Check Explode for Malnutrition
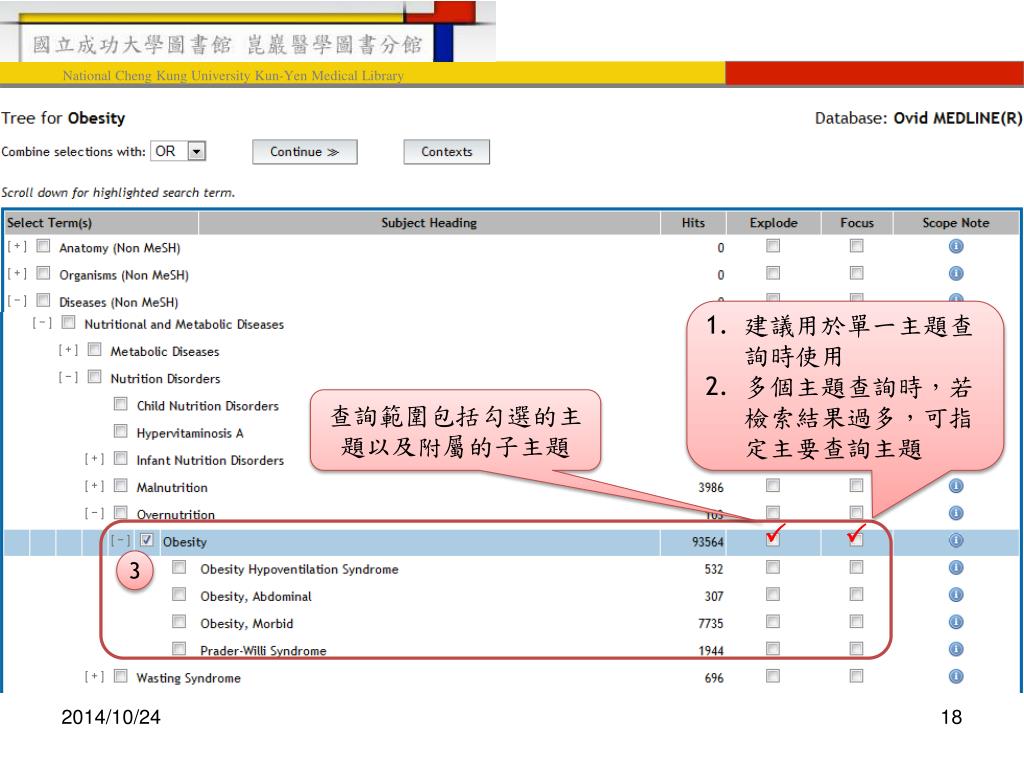1024x768 pixels. pos(773,485)
